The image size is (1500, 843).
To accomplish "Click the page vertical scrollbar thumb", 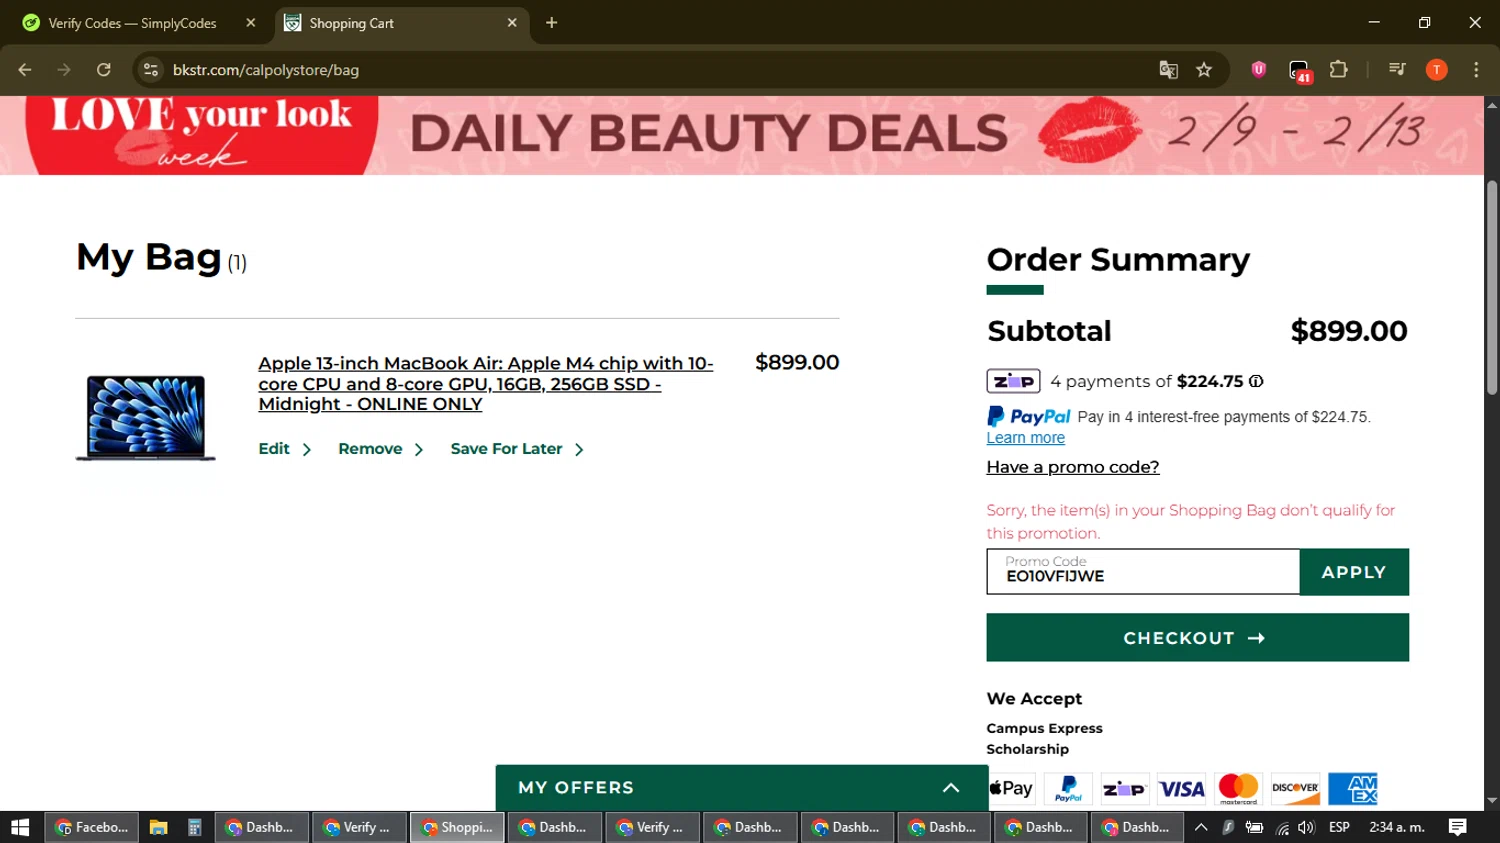I will pos(1492,288).
